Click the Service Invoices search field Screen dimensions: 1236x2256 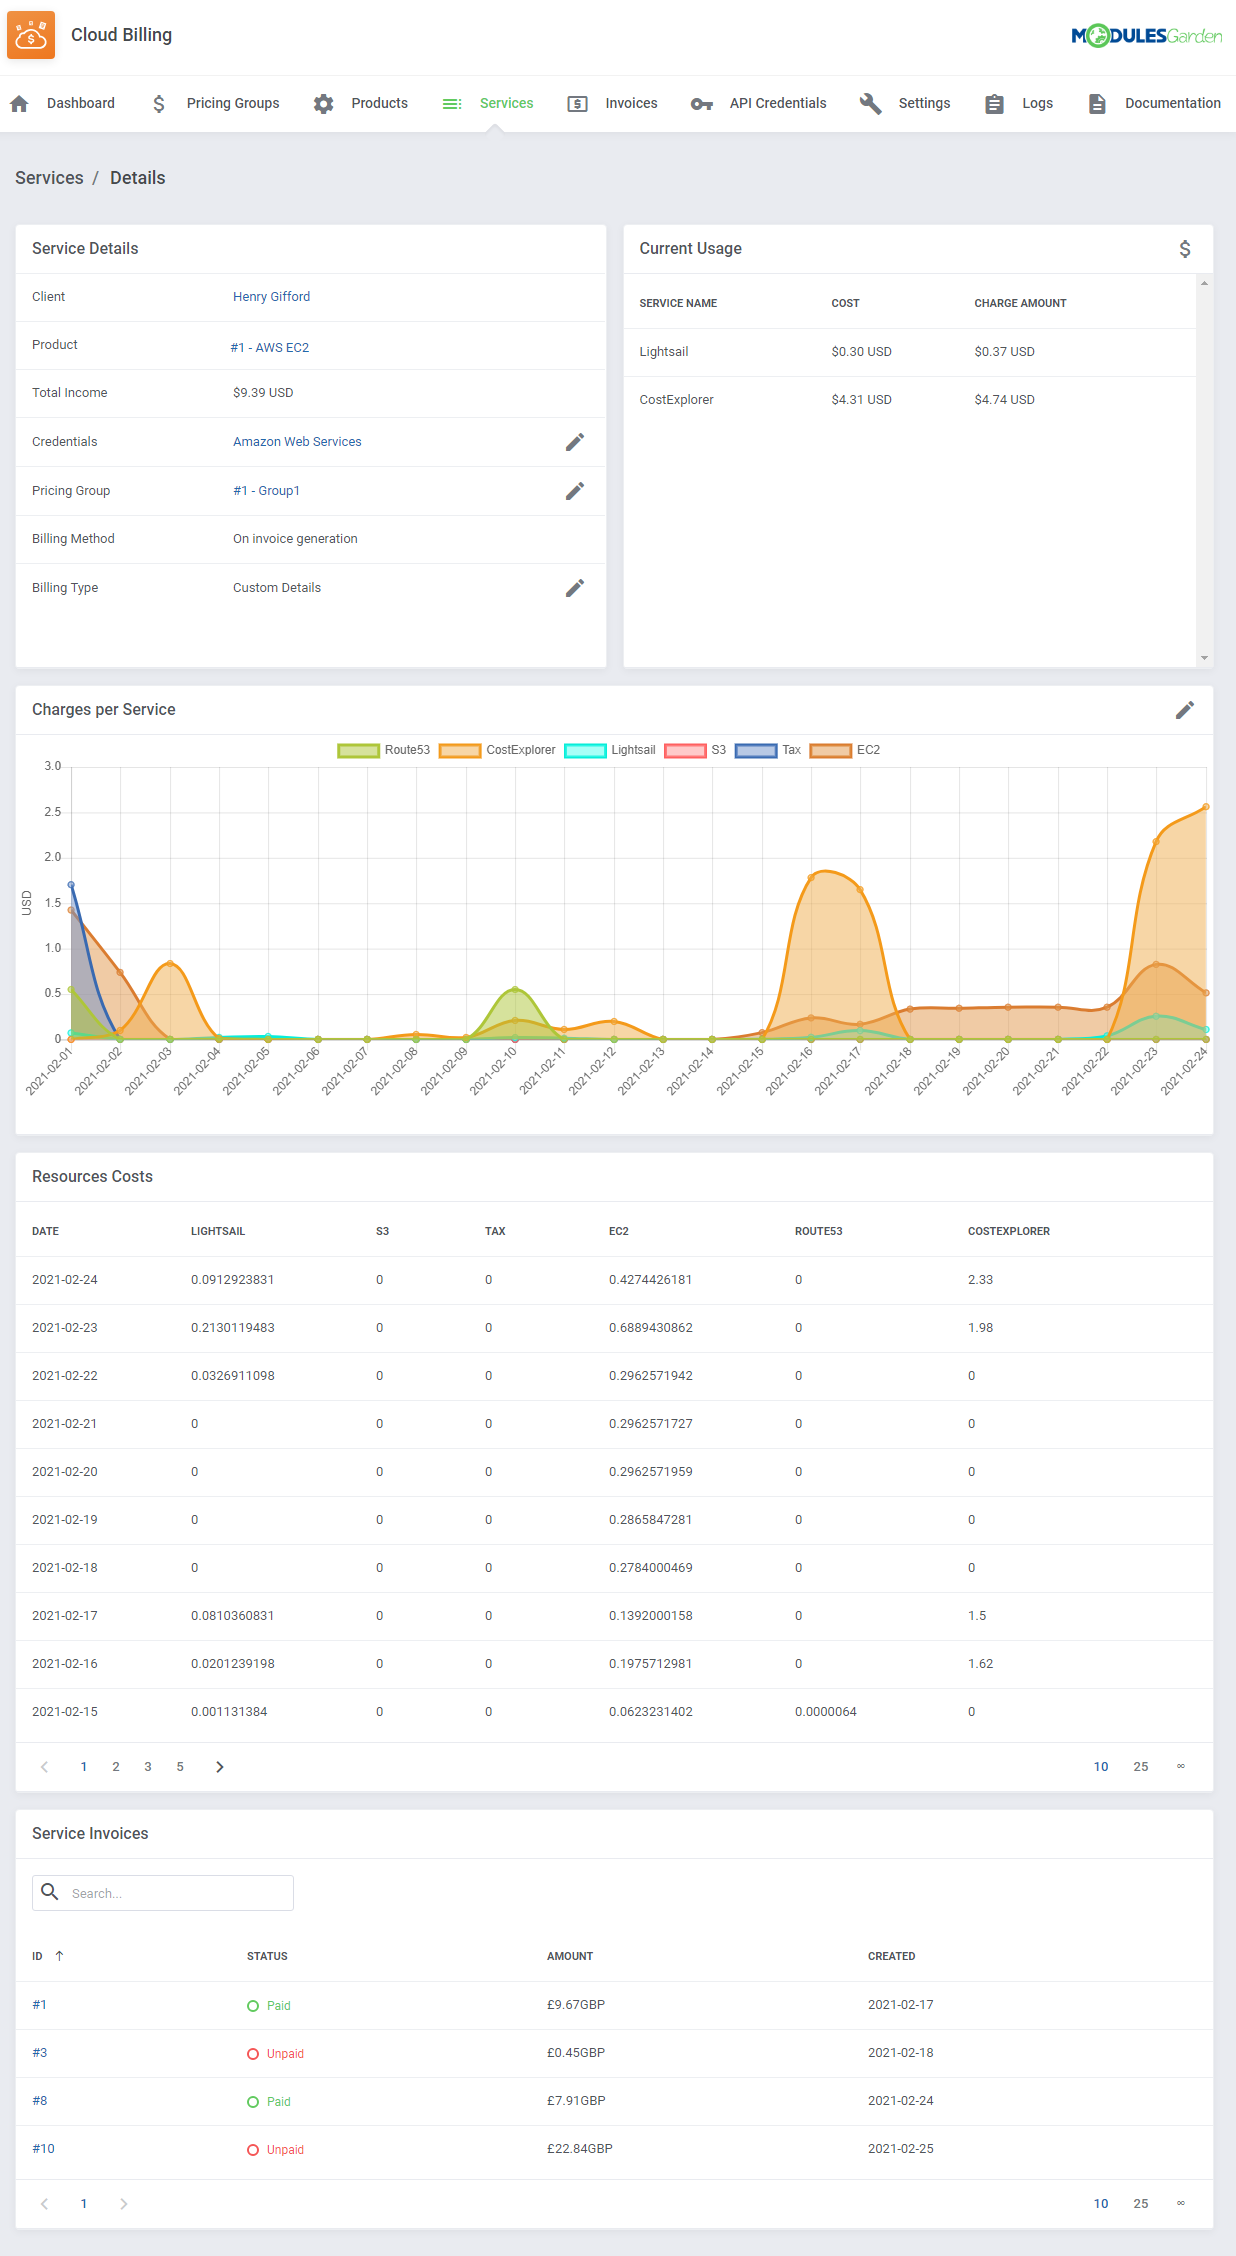click(x=163, y=1892)
